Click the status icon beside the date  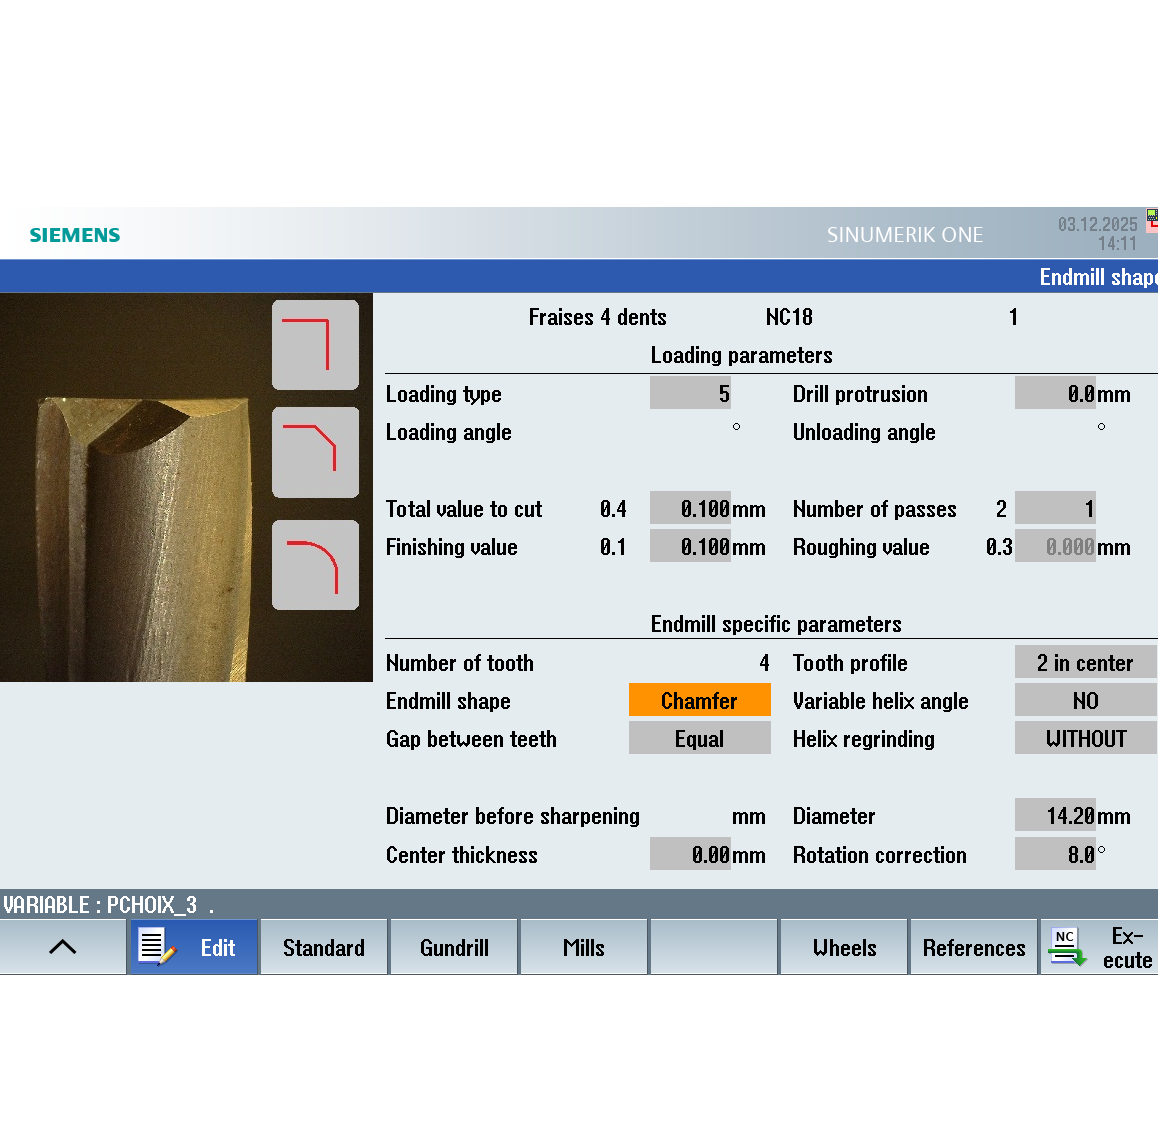coord(1151,220)
